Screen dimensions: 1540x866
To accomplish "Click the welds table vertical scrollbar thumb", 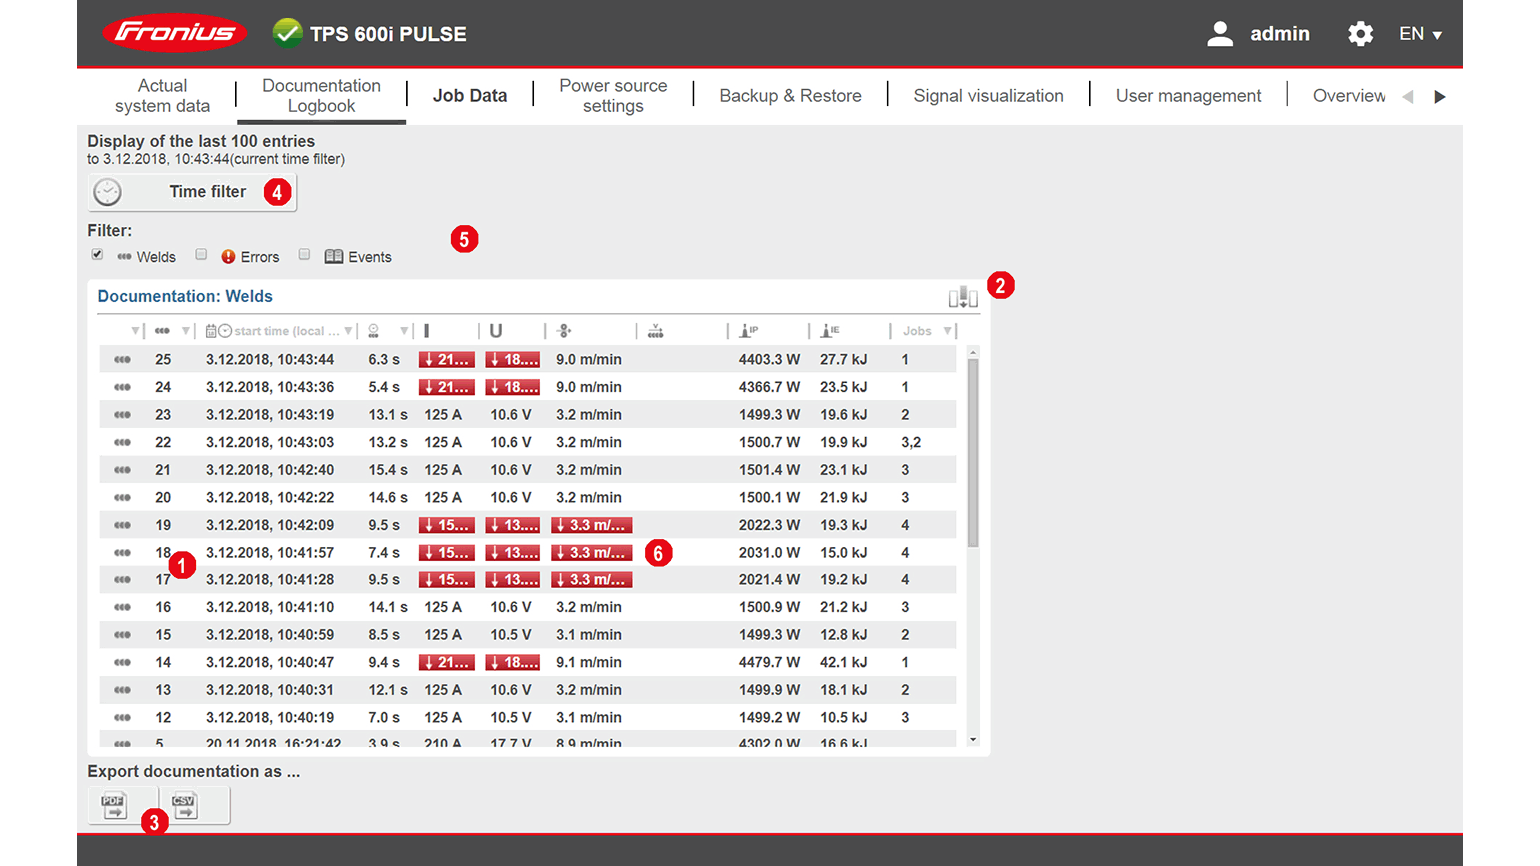I will click(973, 450).
